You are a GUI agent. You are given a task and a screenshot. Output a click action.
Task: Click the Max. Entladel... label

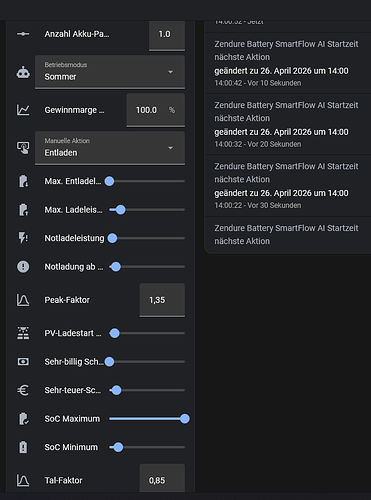(x=73, y=181)
